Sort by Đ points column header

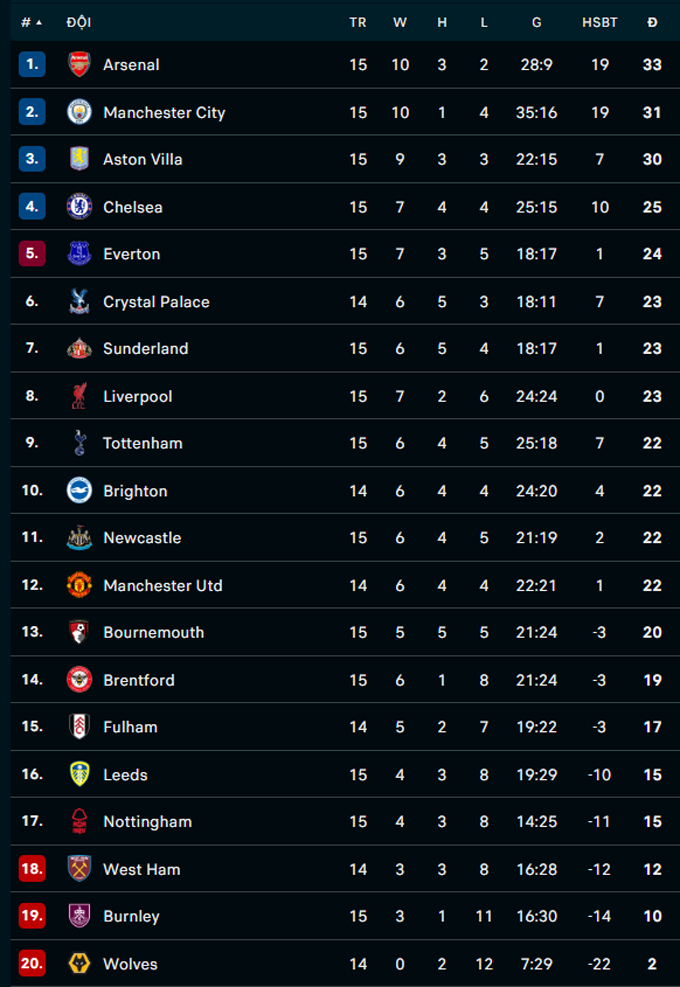coord(652,22)
